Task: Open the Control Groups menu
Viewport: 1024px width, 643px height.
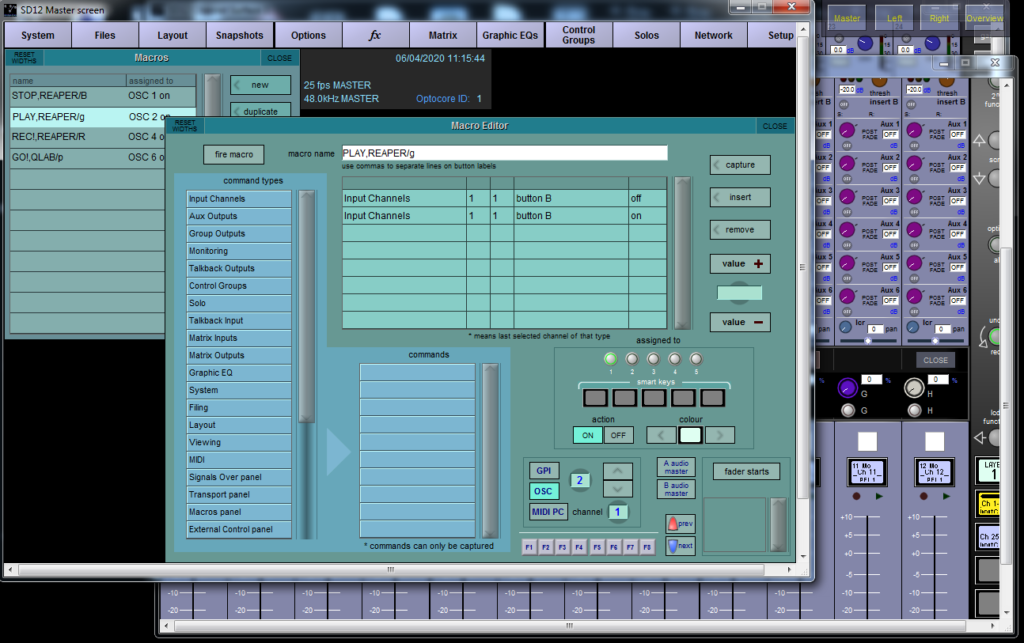Action: point(579,35)
